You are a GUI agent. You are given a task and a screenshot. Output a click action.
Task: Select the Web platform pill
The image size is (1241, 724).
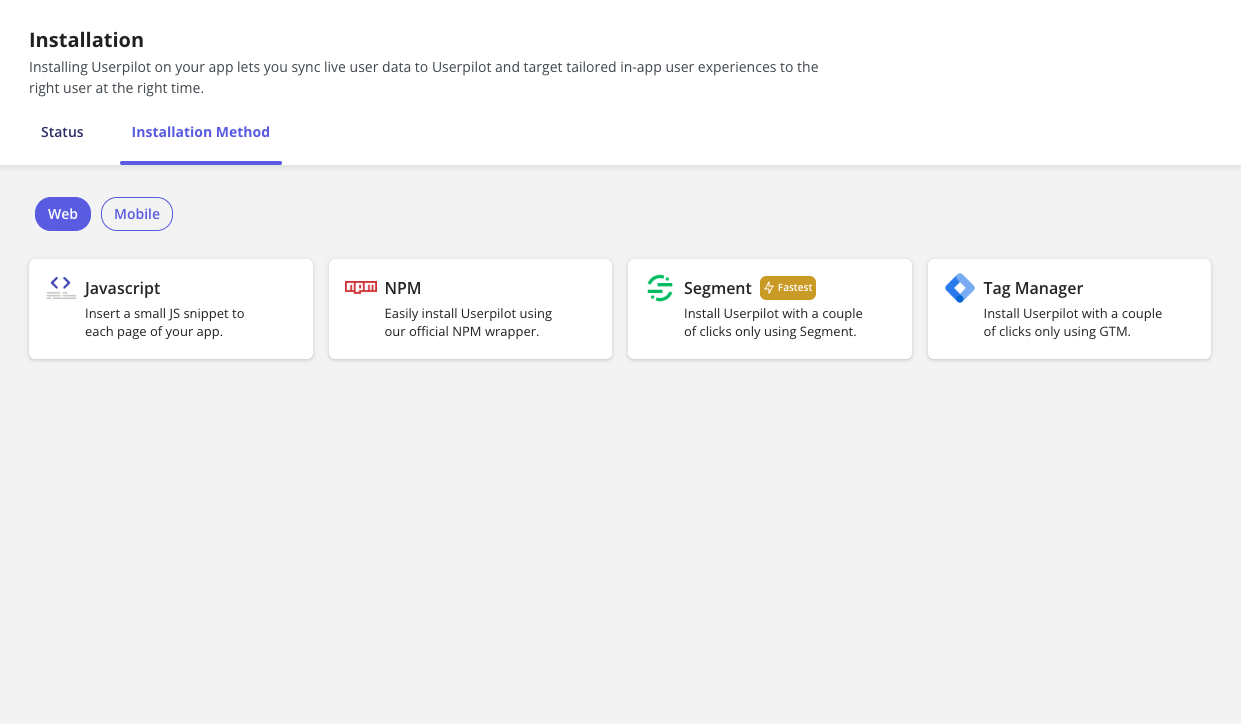[x=63, y=214]
